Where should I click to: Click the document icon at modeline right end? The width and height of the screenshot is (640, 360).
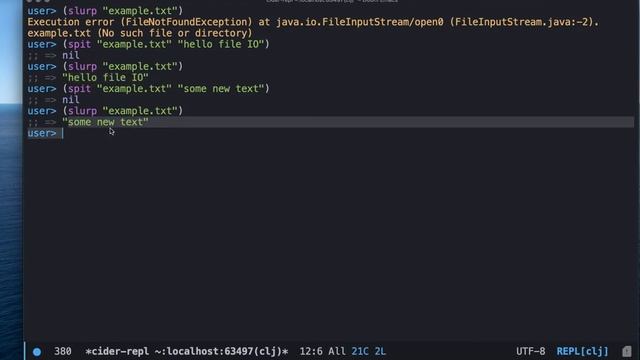pos(627,351)
